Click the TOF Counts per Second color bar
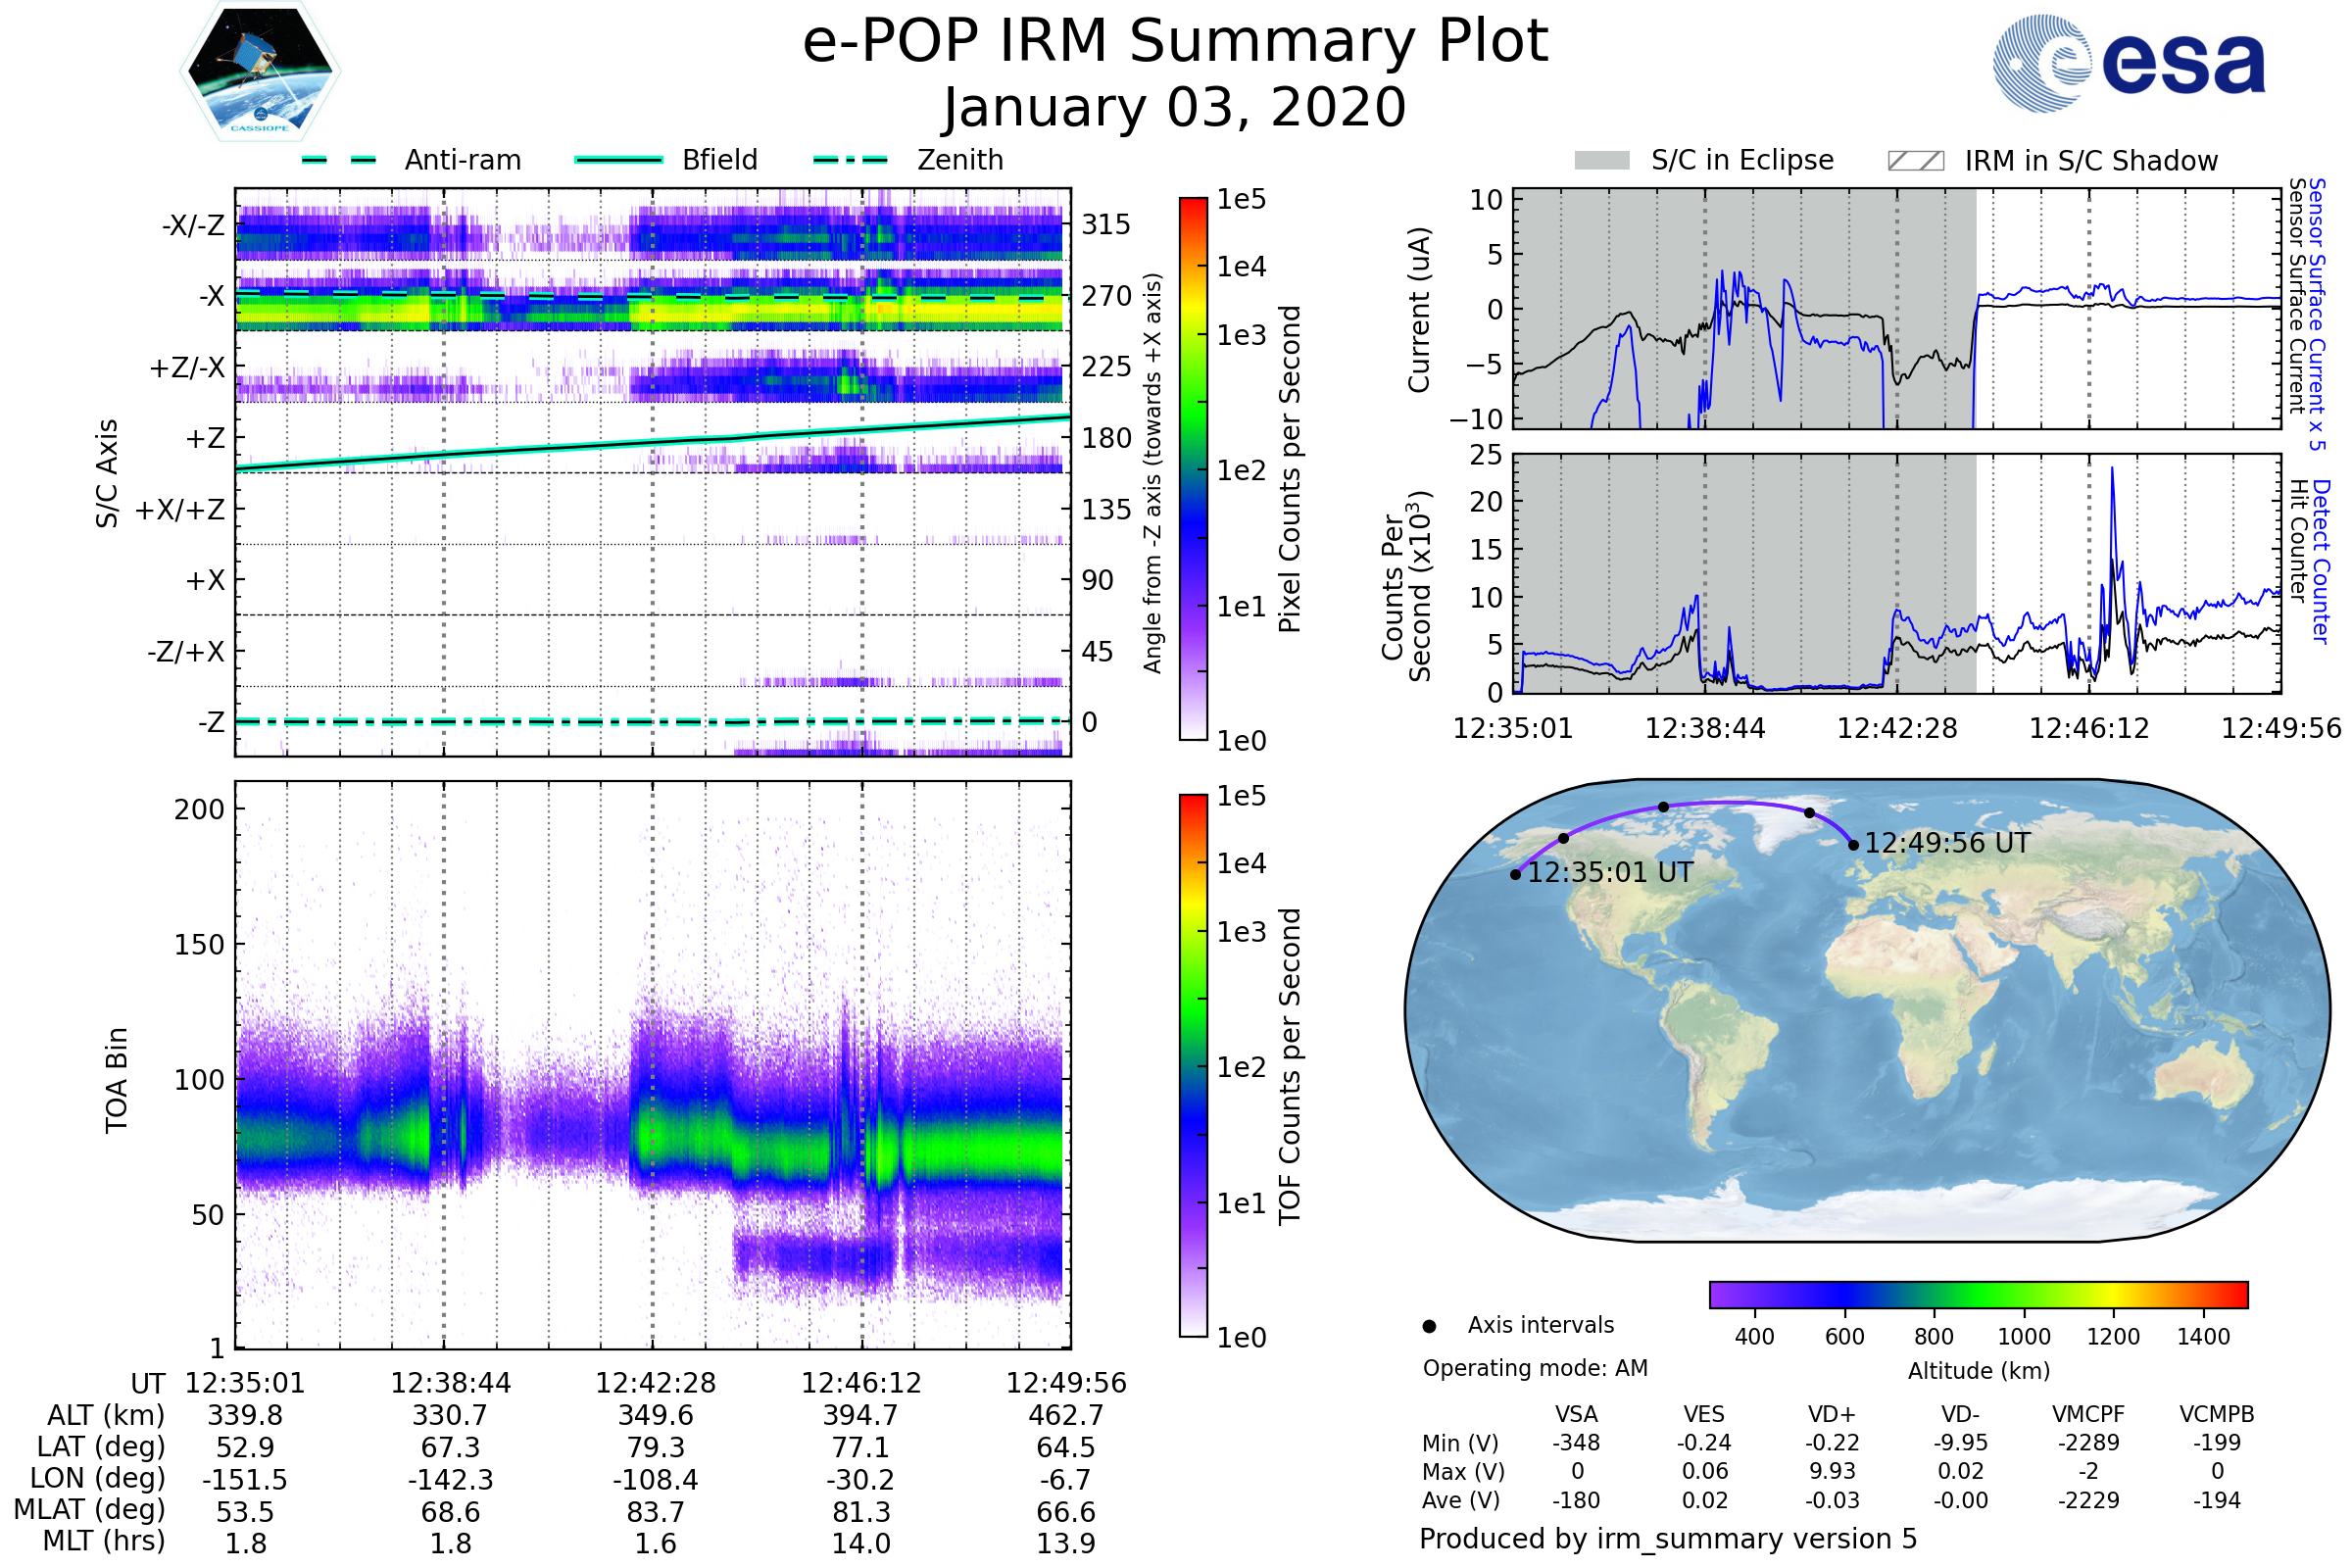2352x1568 pixels. click(1193, 1065)
